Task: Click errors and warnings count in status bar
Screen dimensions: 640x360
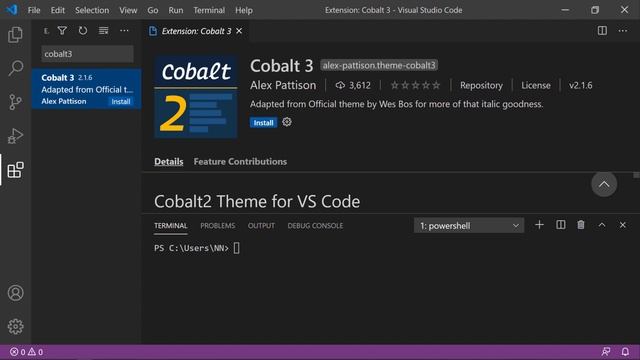Action: (x=27, y=352)
